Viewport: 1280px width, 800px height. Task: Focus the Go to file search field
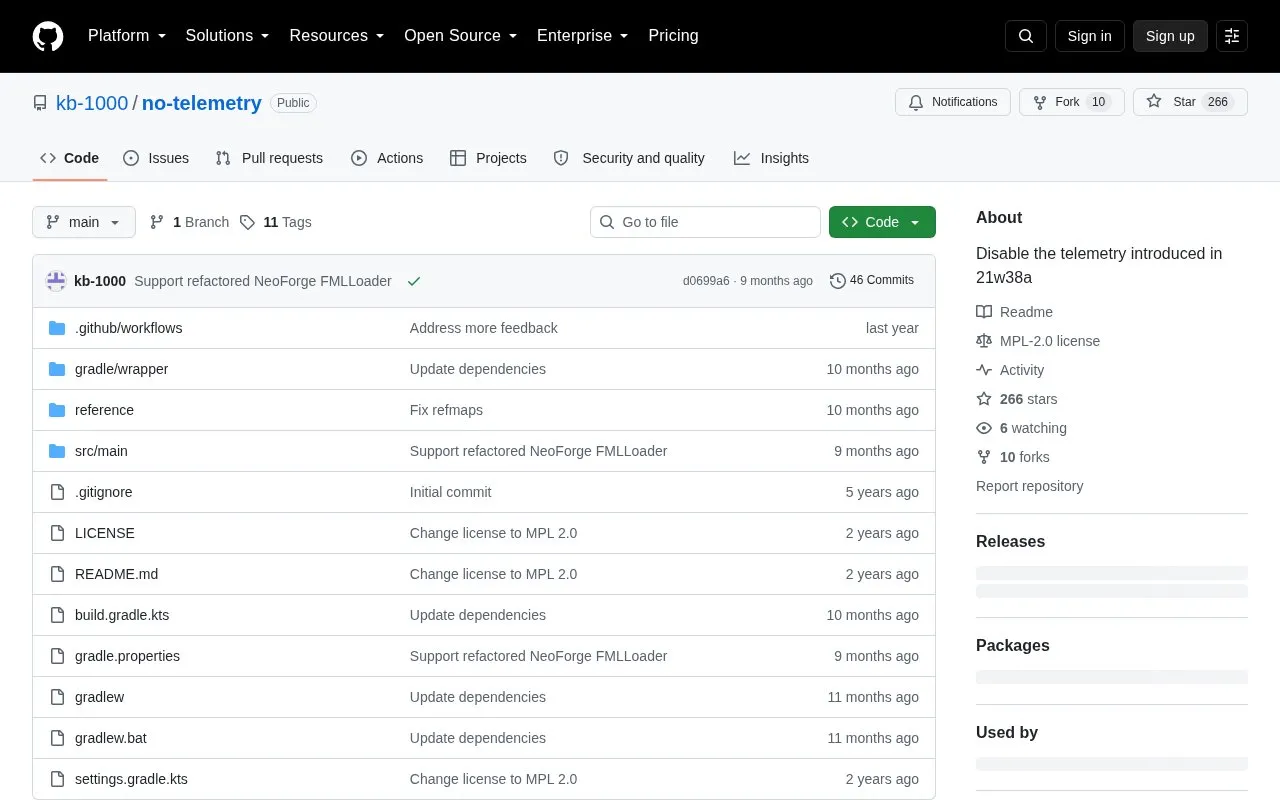point(705,222)
